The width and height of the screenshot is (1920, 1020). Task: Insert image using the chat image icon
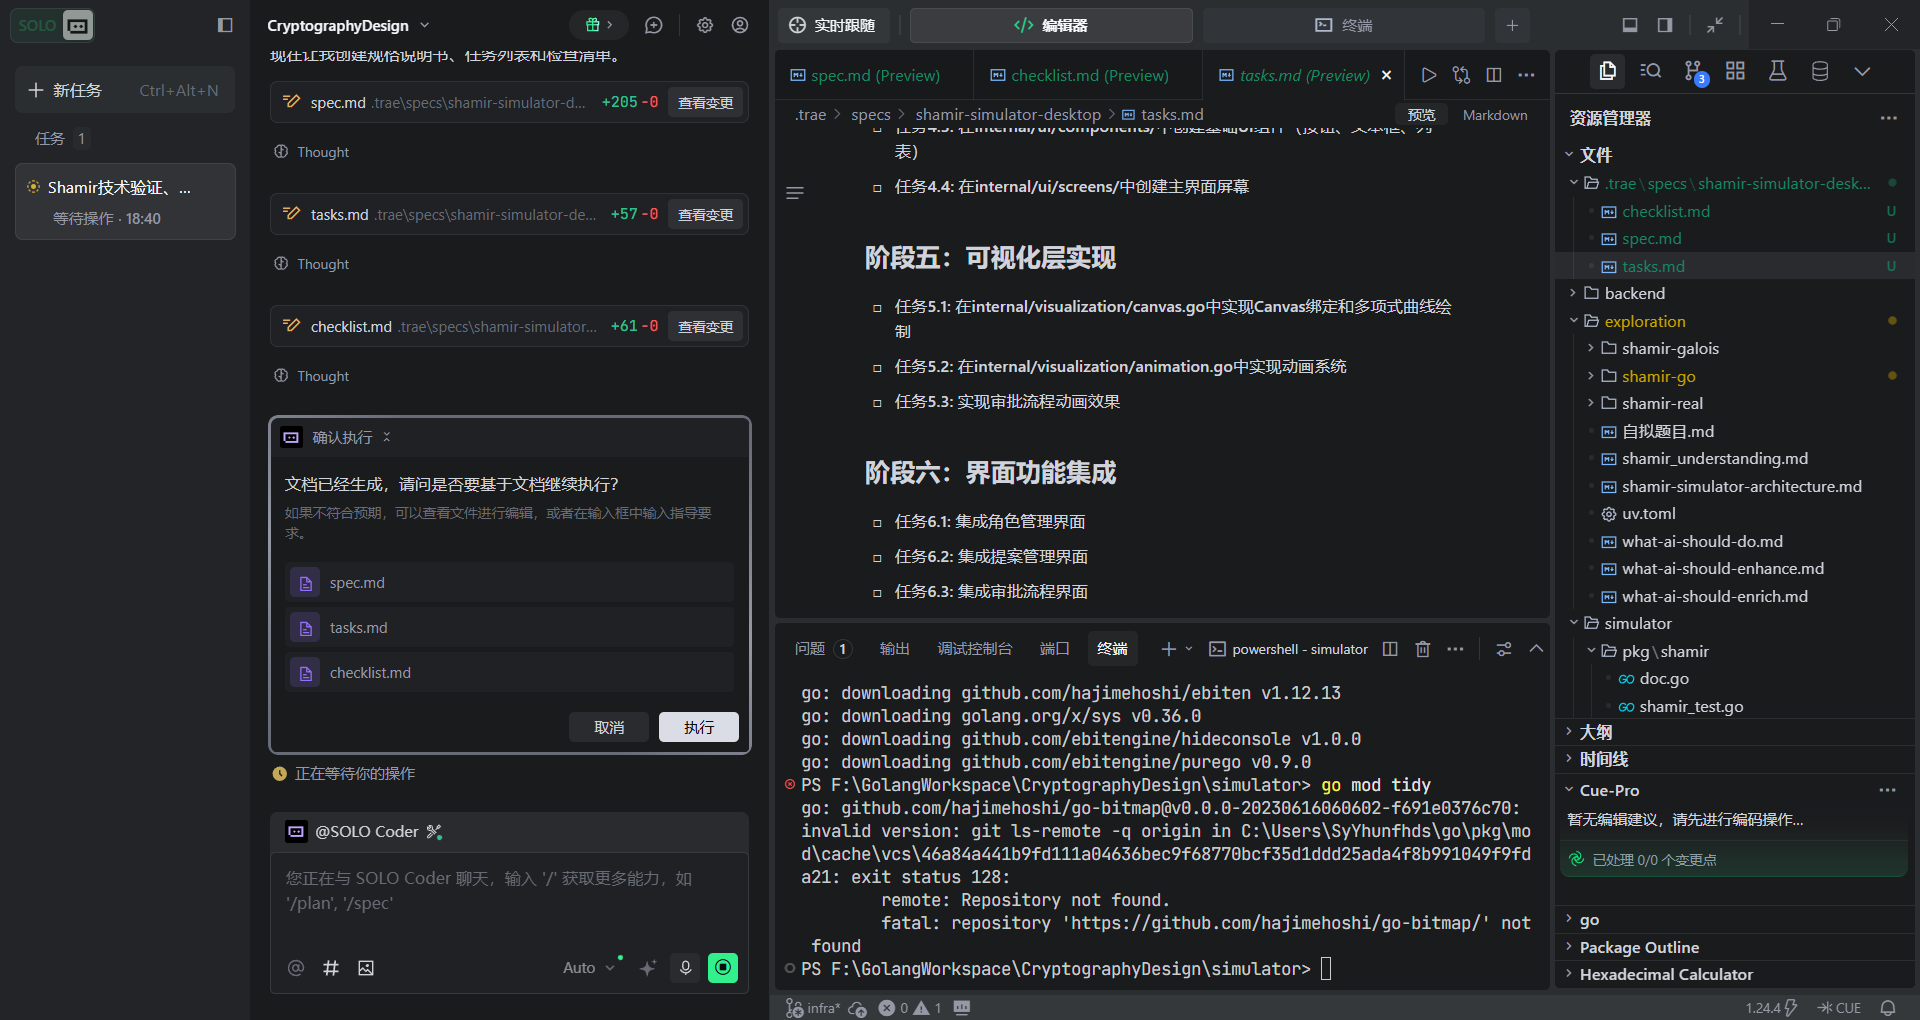(366, 968)
